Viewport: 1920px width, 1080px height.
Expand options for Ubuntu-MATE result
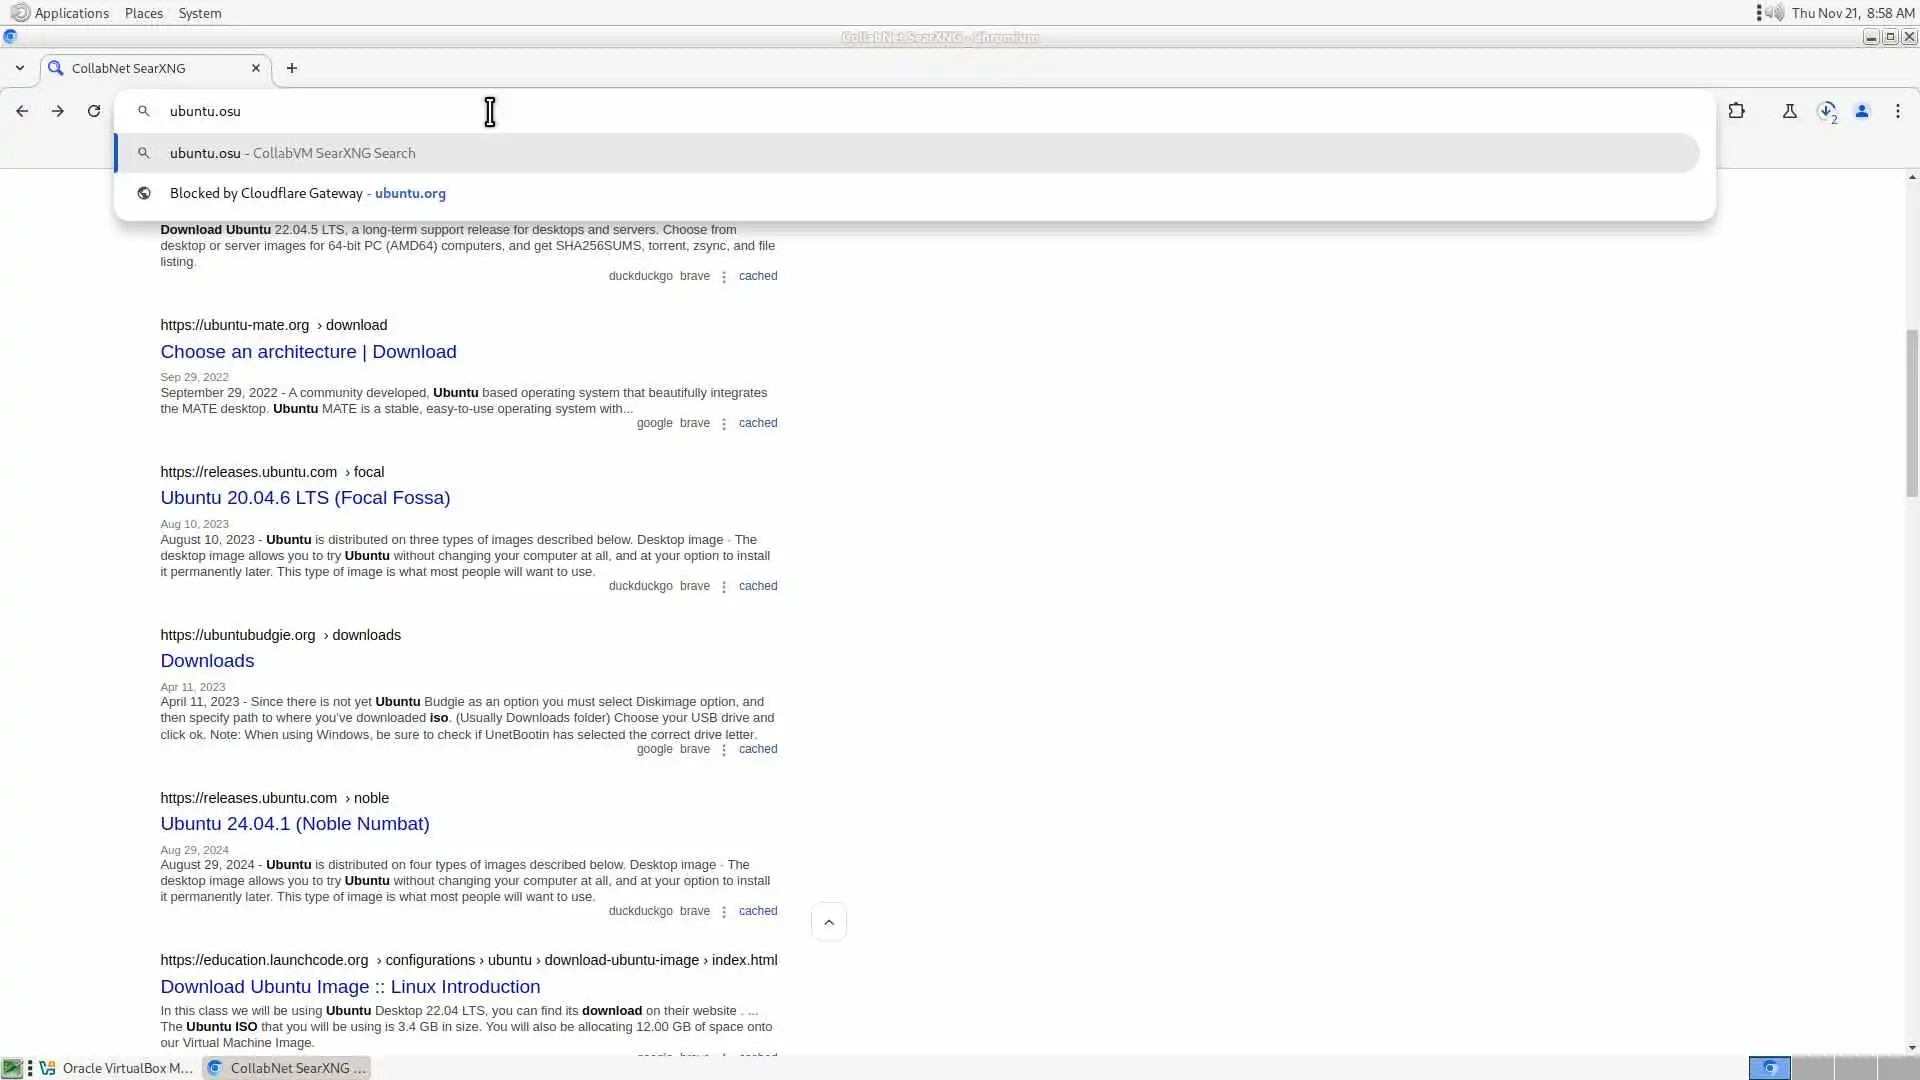coord(724,424)
